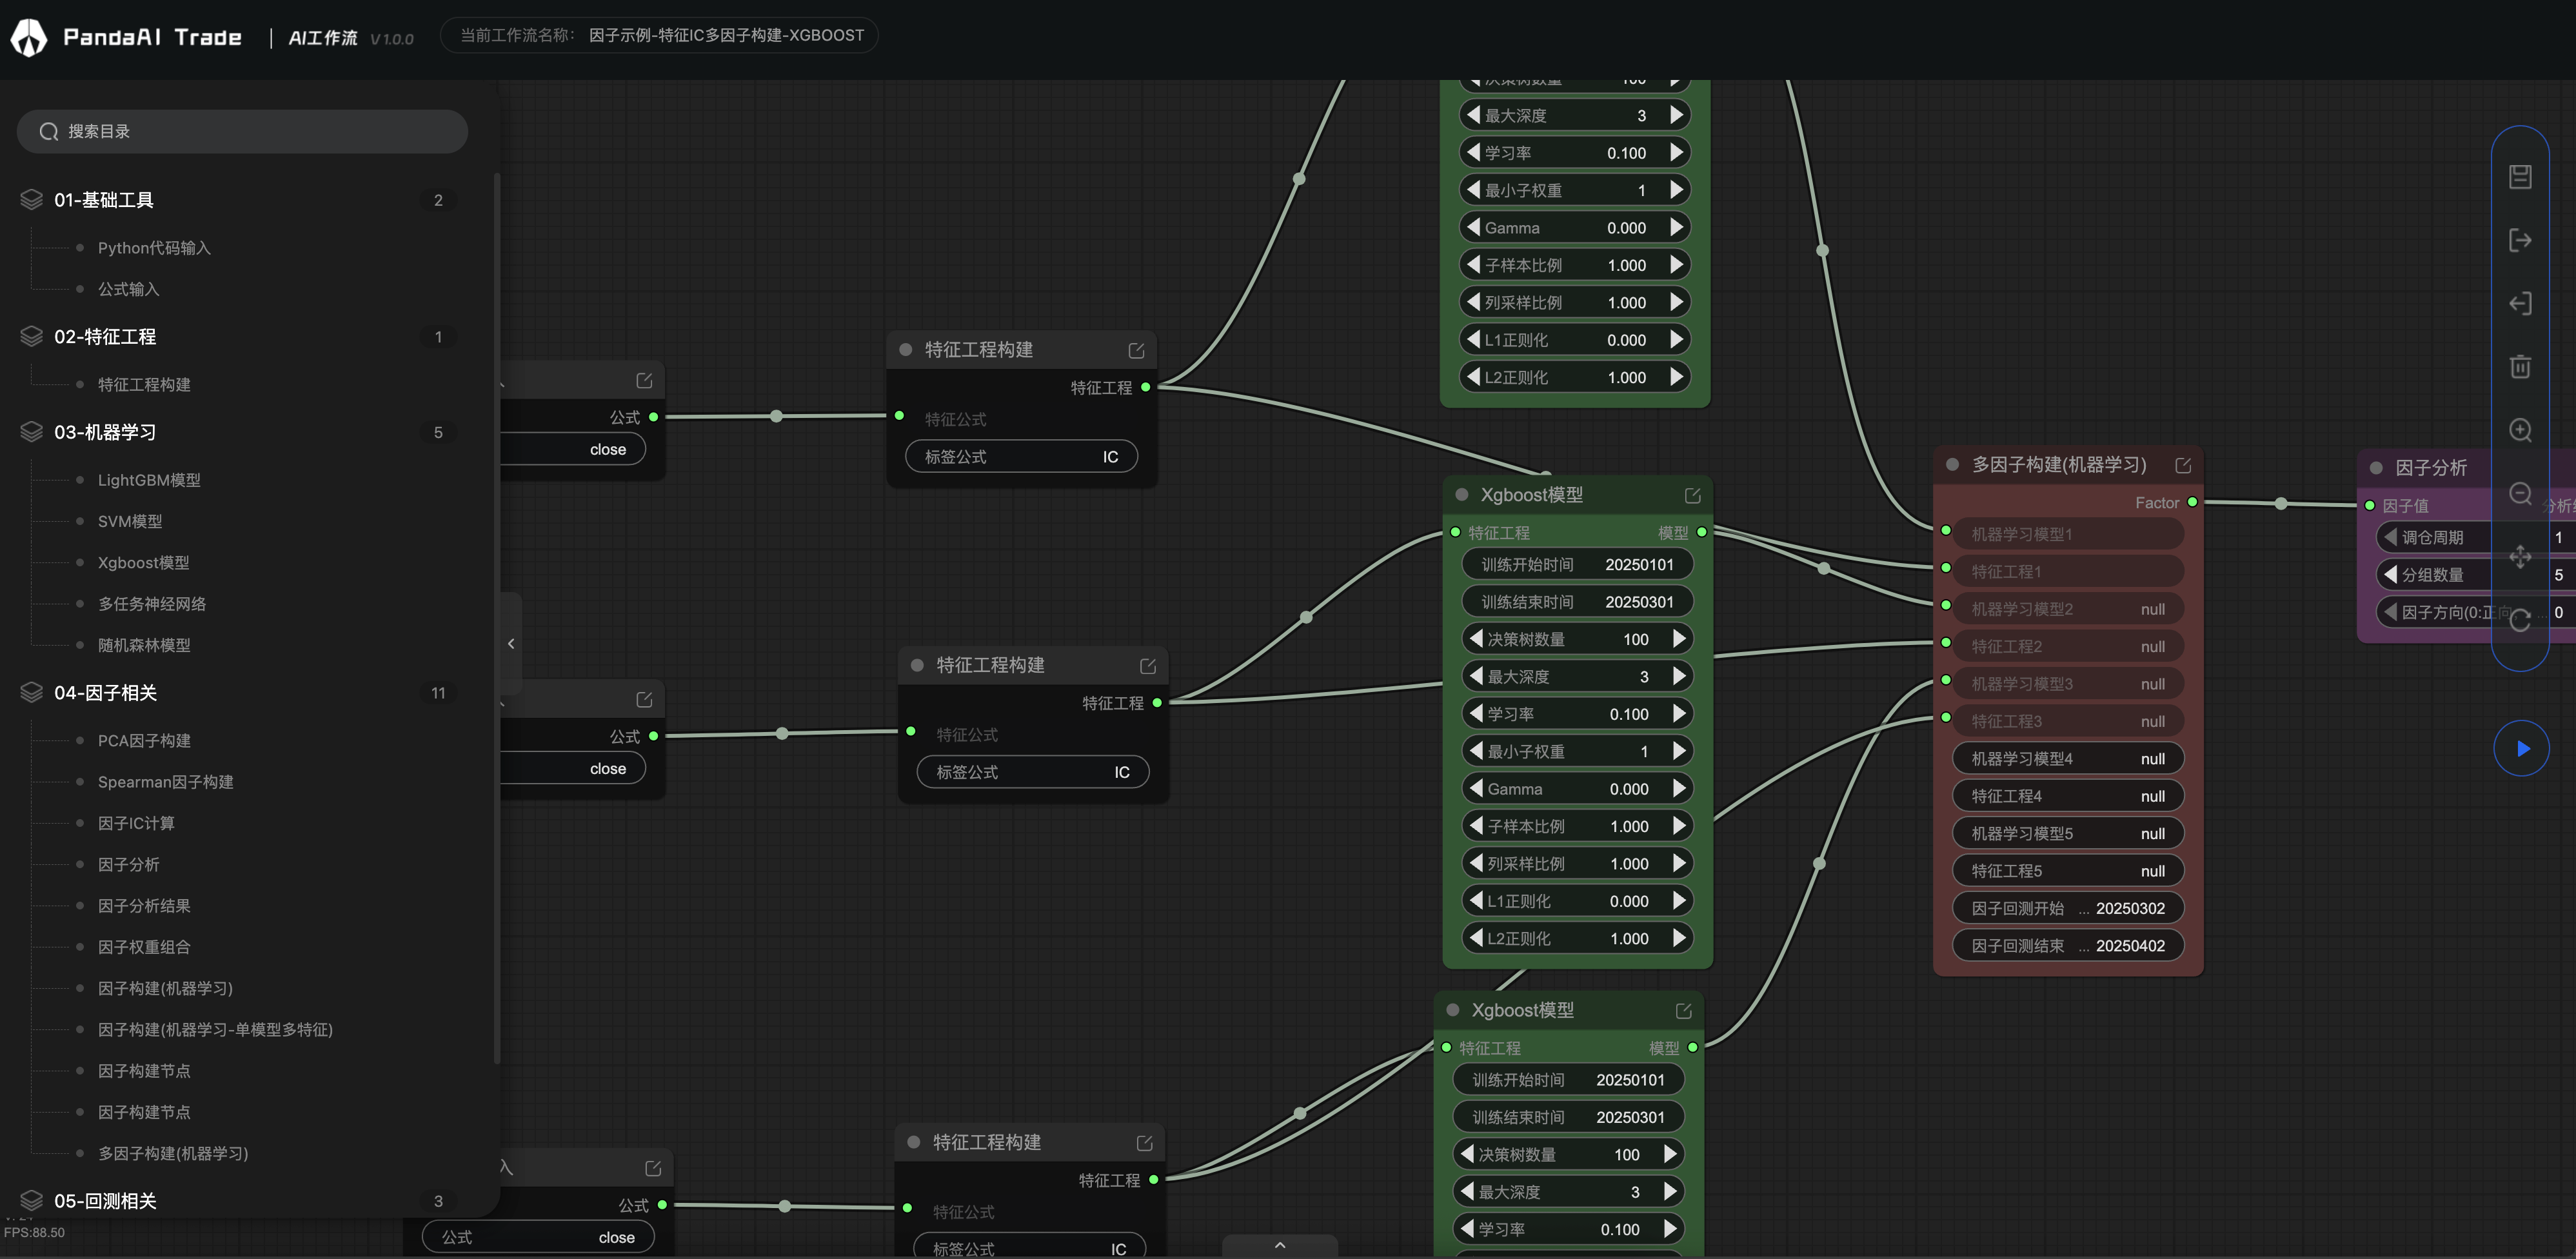Viewport: 2576px width, 1259px height.
Task: Collapse the 03-机器学习 category
Action: point(105,432)
